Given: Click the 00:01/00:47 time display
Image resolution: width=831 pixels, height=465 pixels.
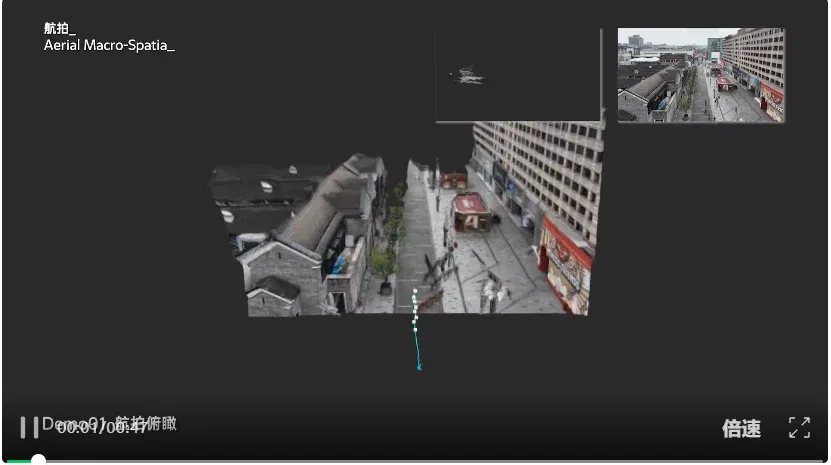Looking at the screenshot, I should tap(101, 427).
